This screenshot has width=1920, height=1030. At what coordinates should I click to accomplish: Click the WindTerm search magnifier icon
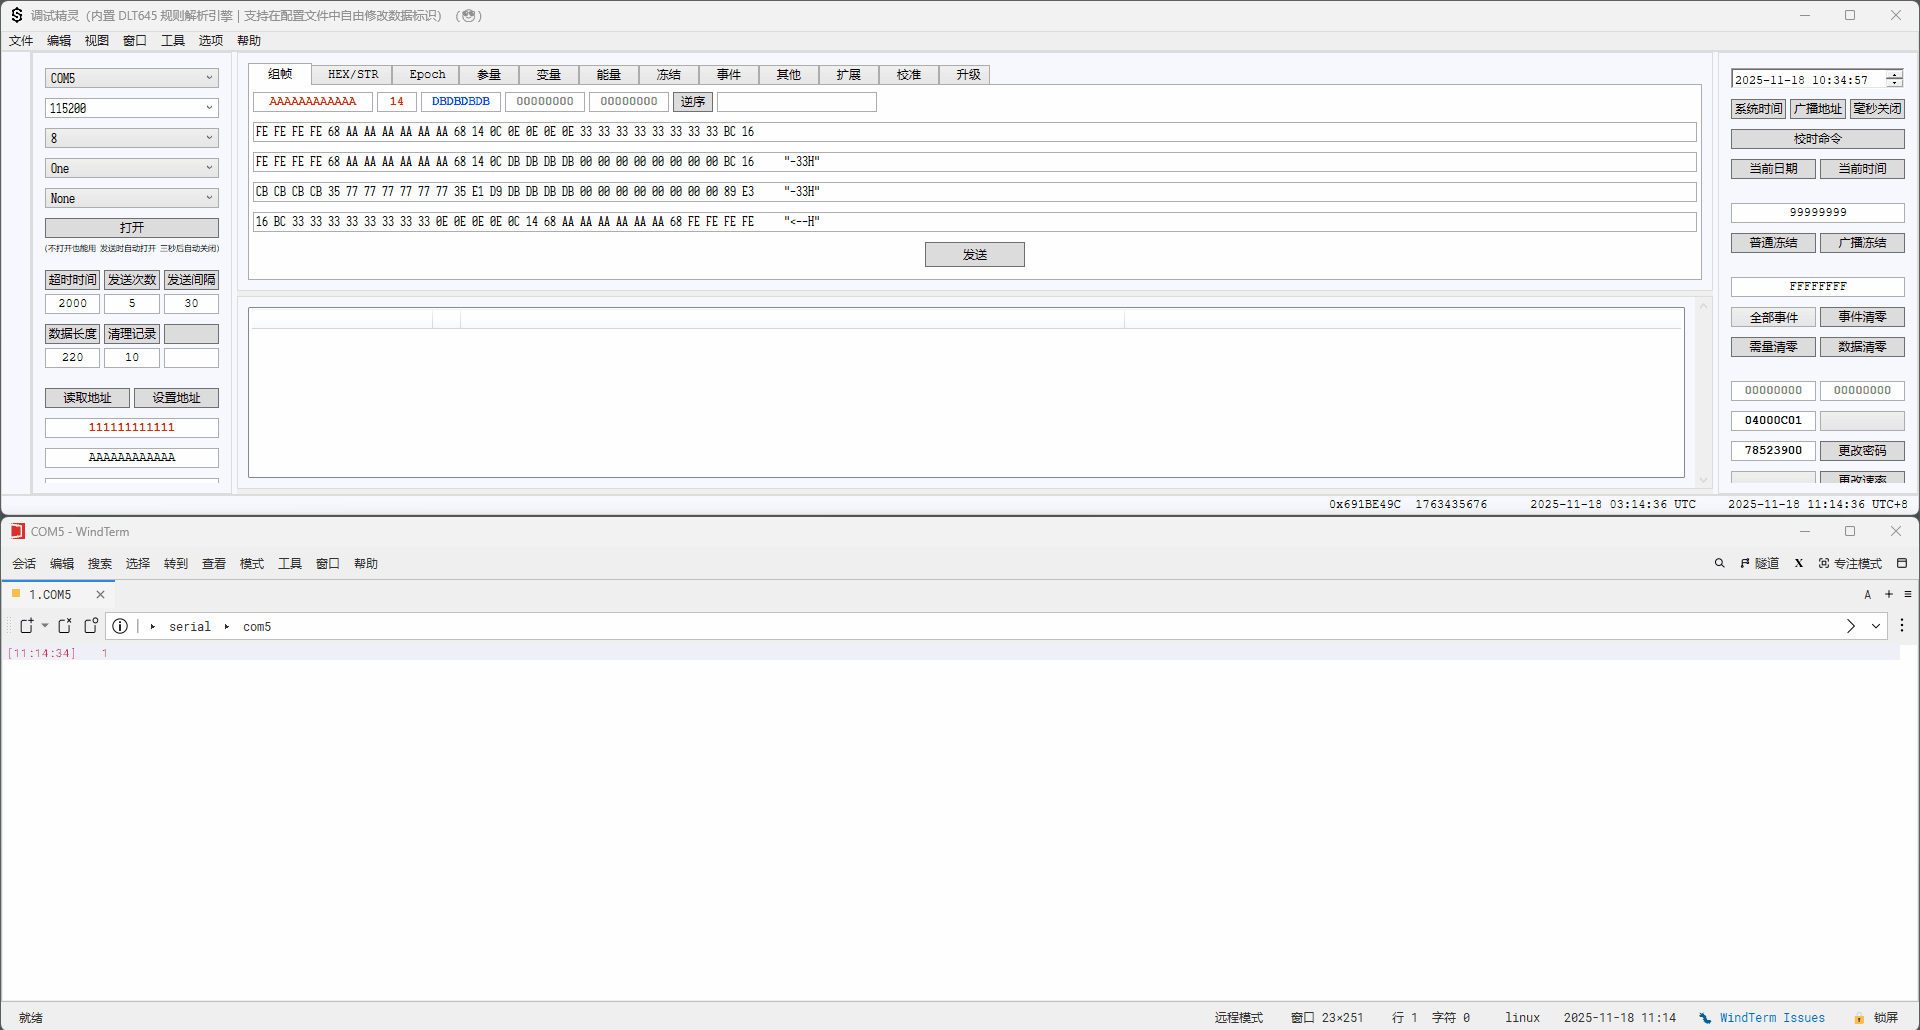(1719, 563)
